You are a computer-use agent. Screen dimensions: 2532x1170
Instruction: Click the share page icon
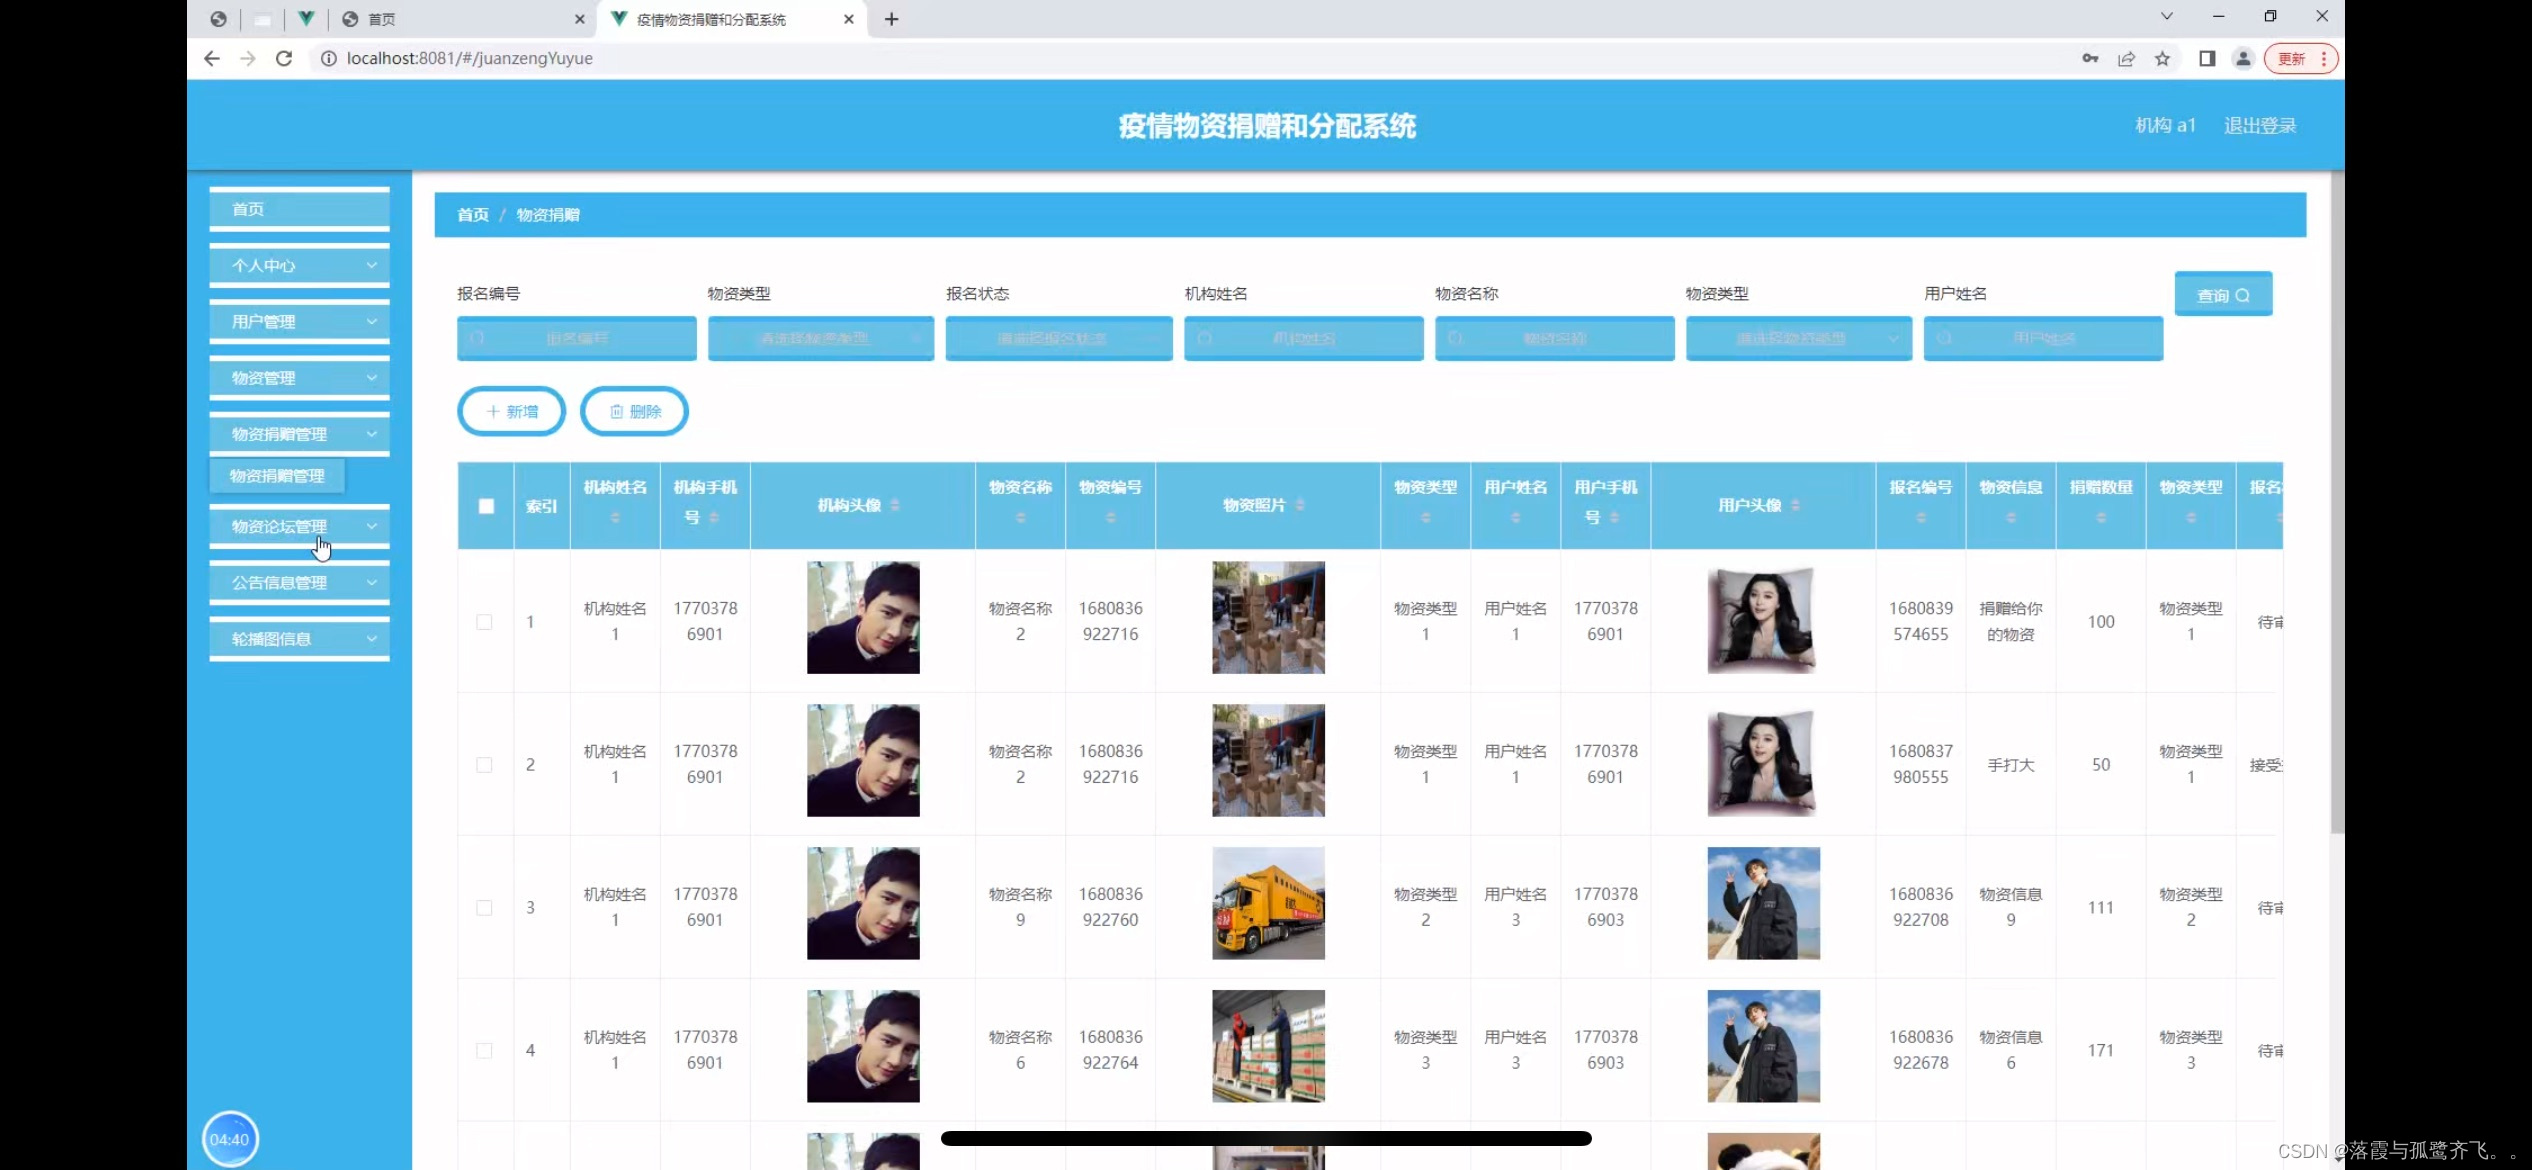2126,59
